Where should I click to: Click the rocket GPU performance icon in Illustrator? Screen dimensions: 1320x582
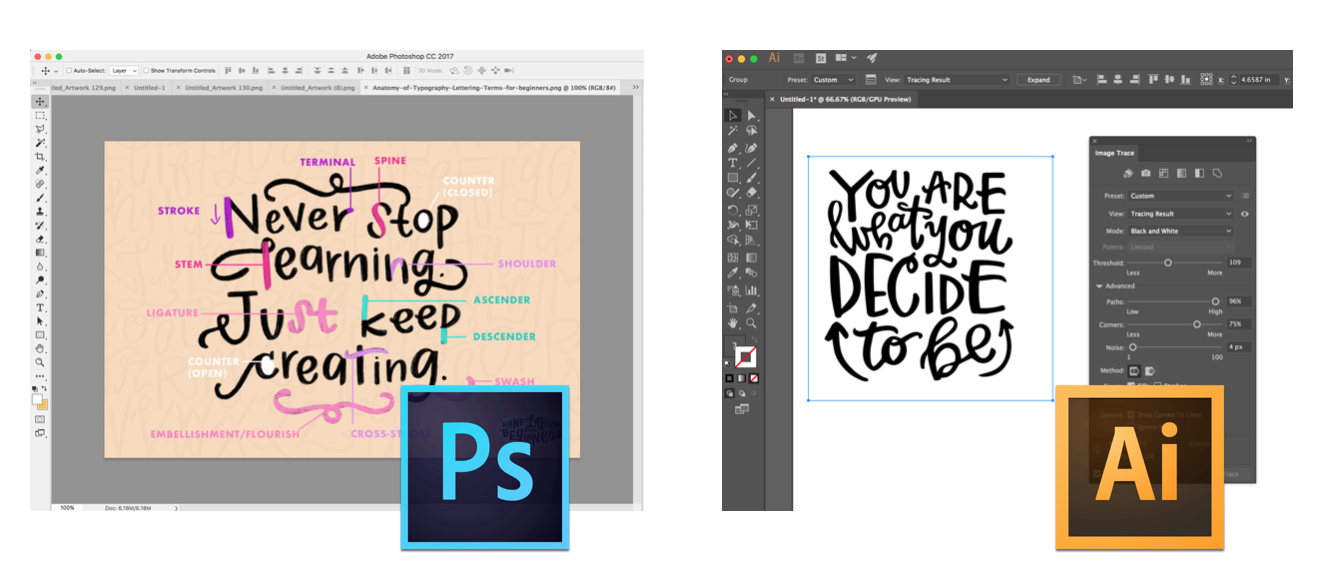[871, 58]
